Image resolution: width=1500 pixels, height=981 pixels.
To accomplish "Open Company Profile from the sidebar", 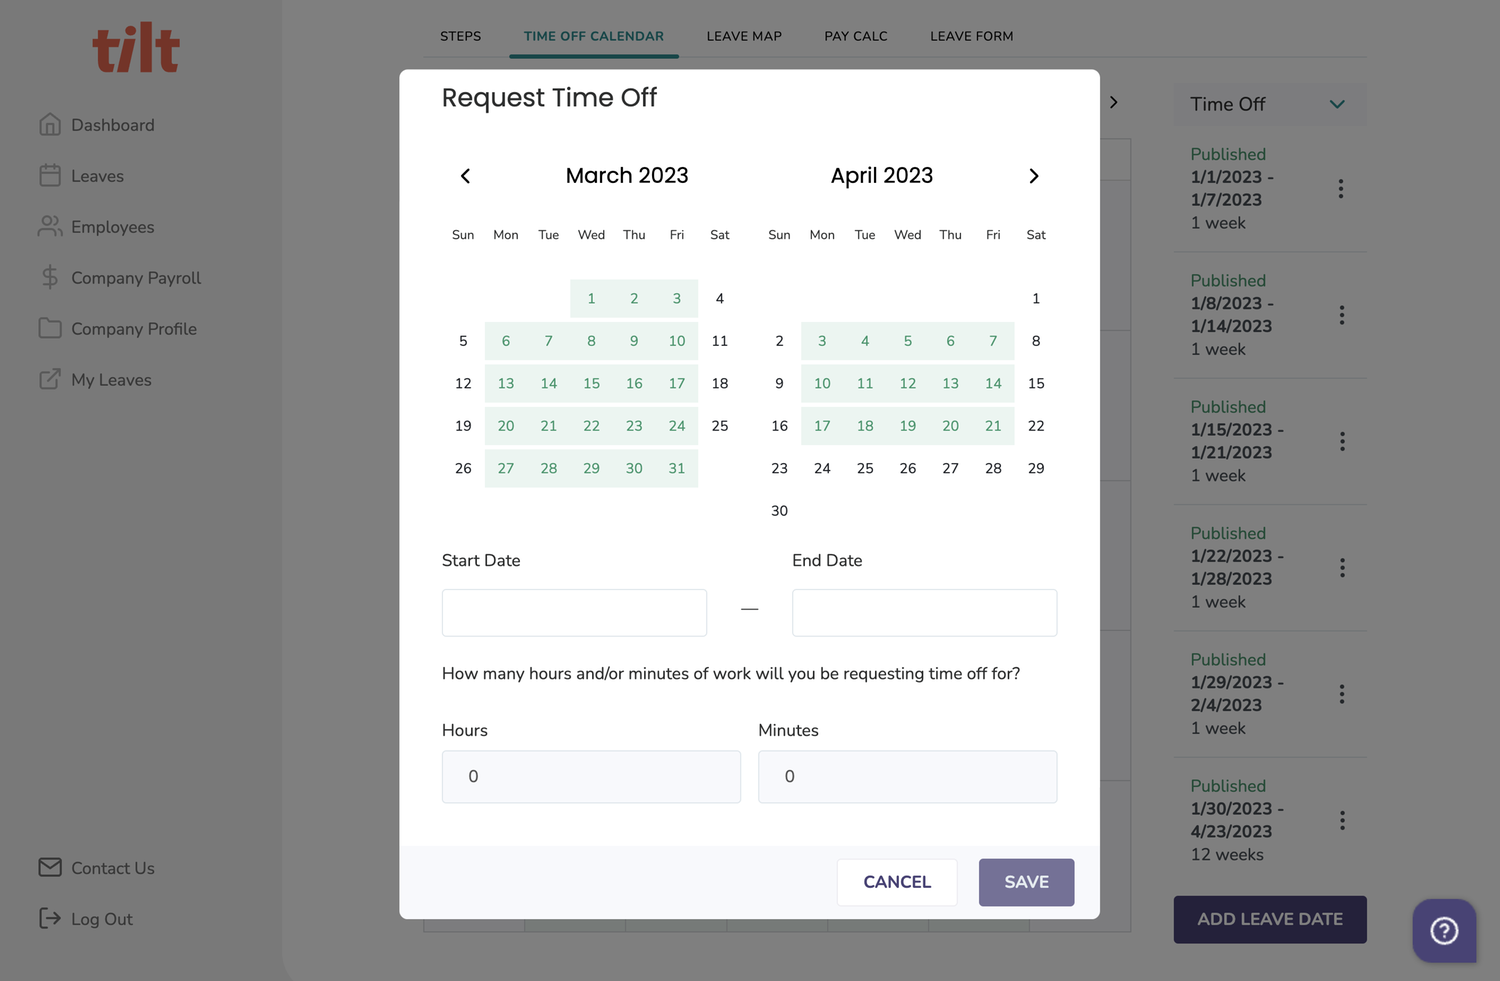I will pos(133,328).
